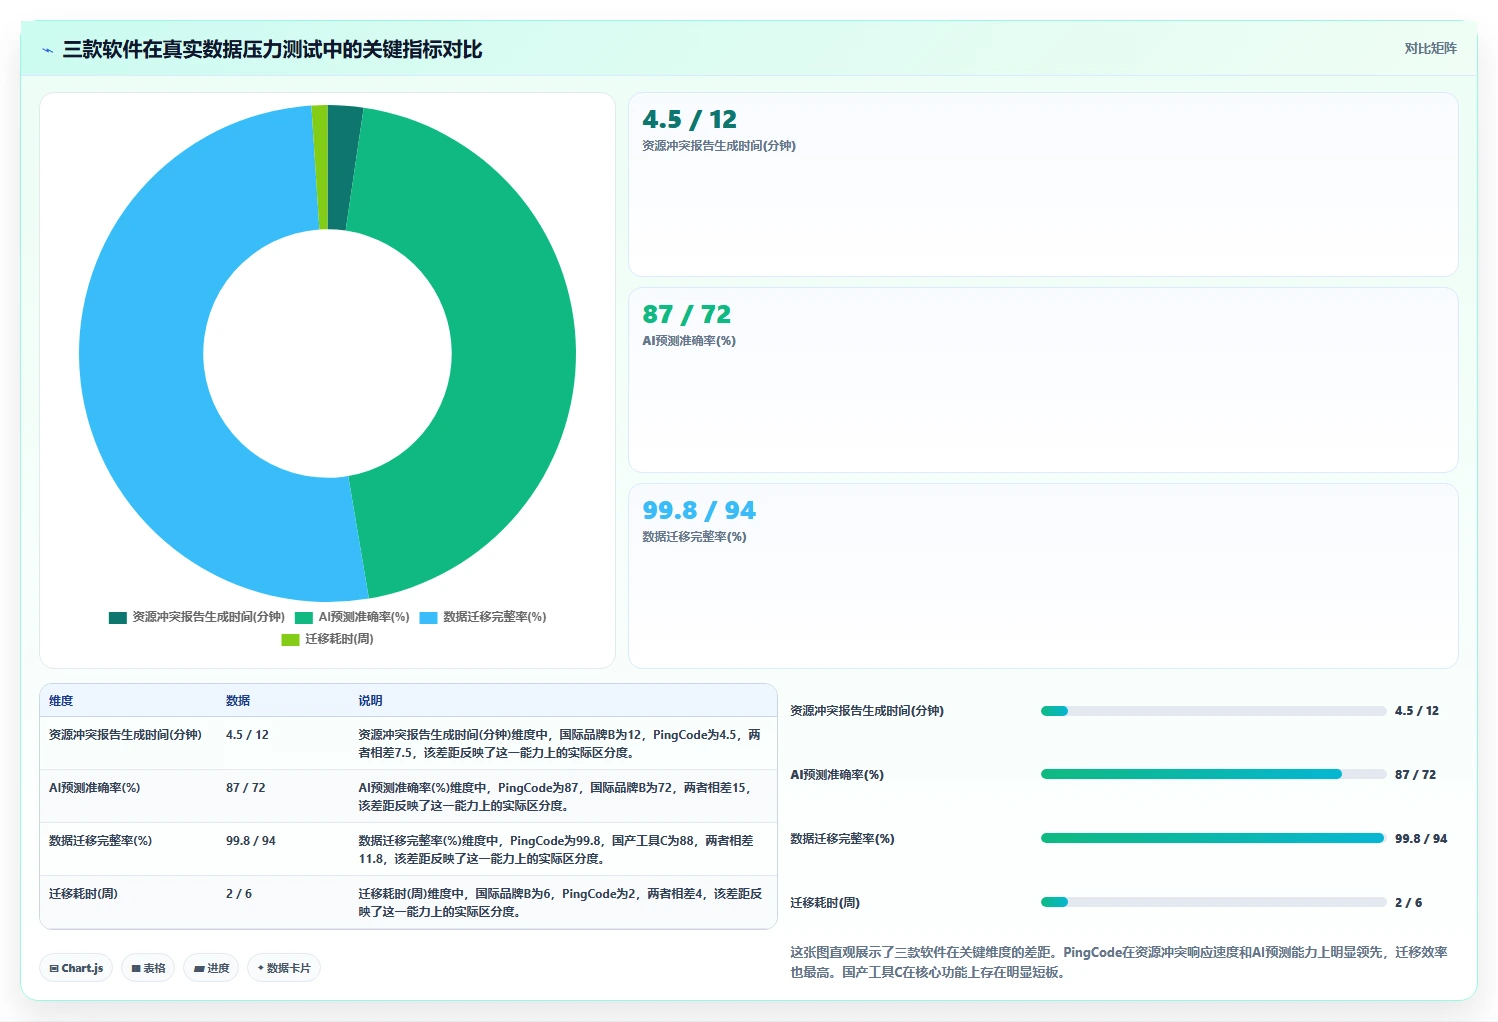Click the 数据卡片 tag
The height and width of the screenshot is (1022, 1498).
[284, 968]
